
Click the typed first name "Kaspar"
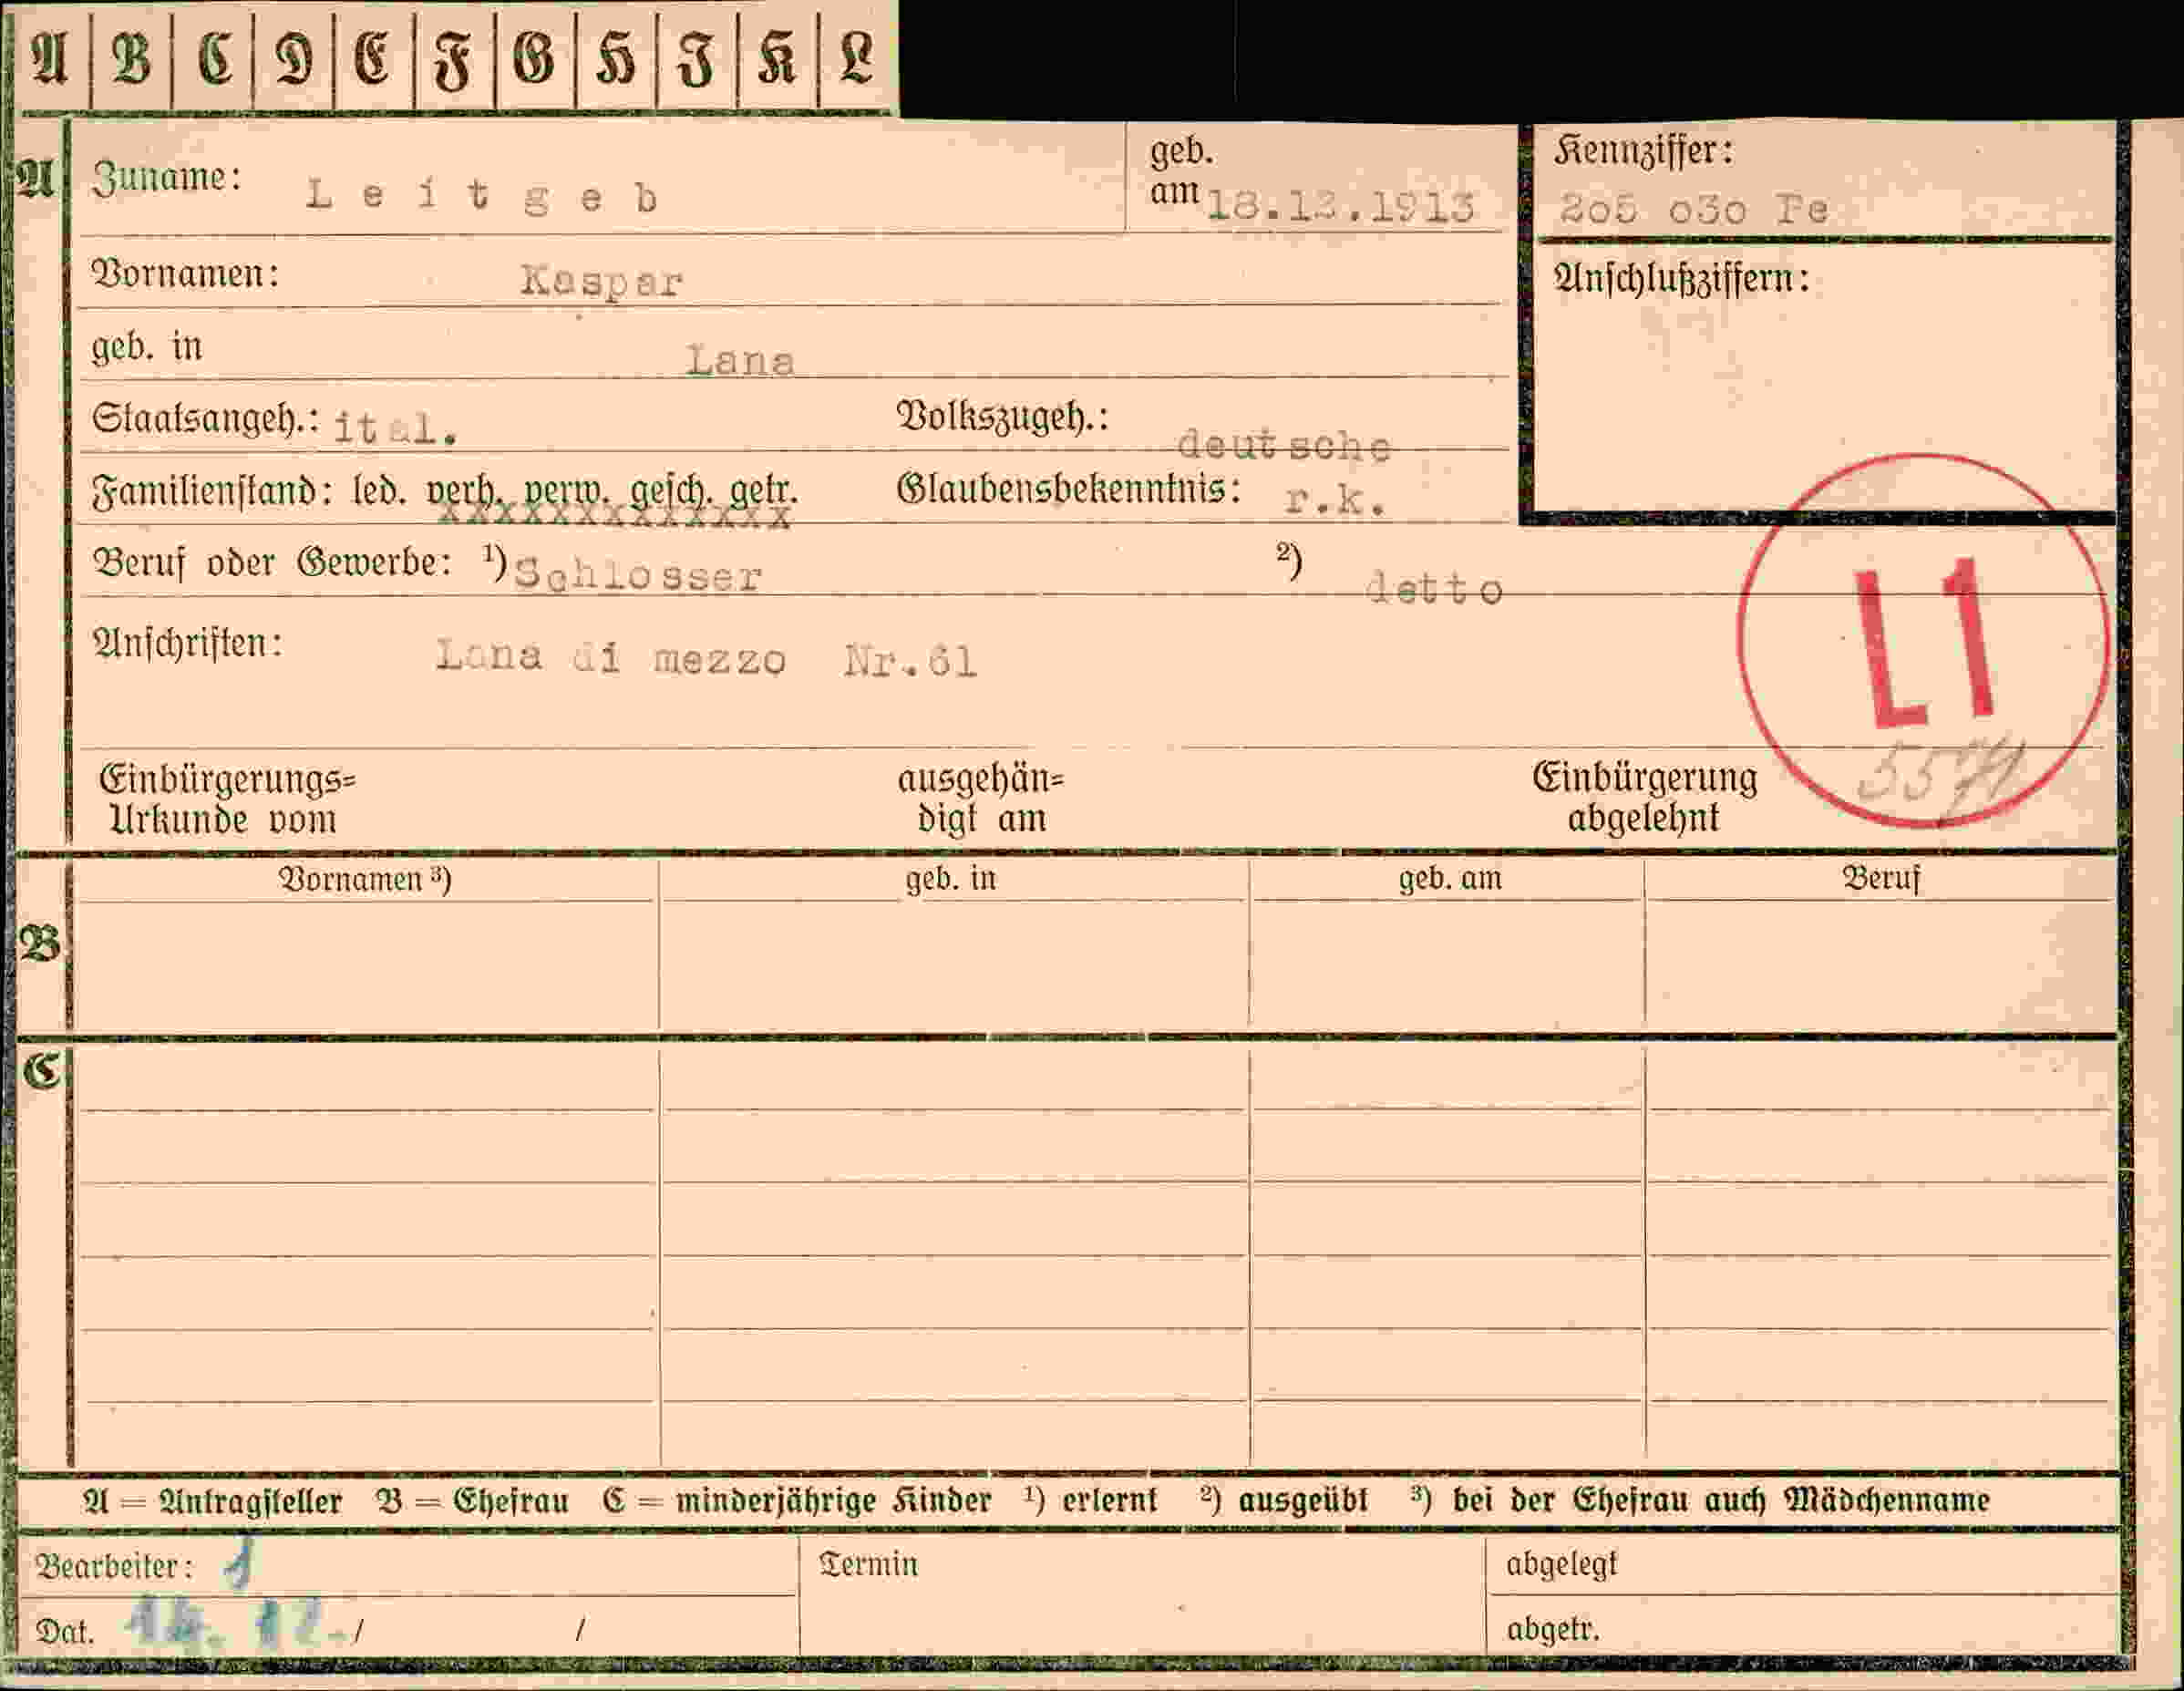[x=601, y=282]
